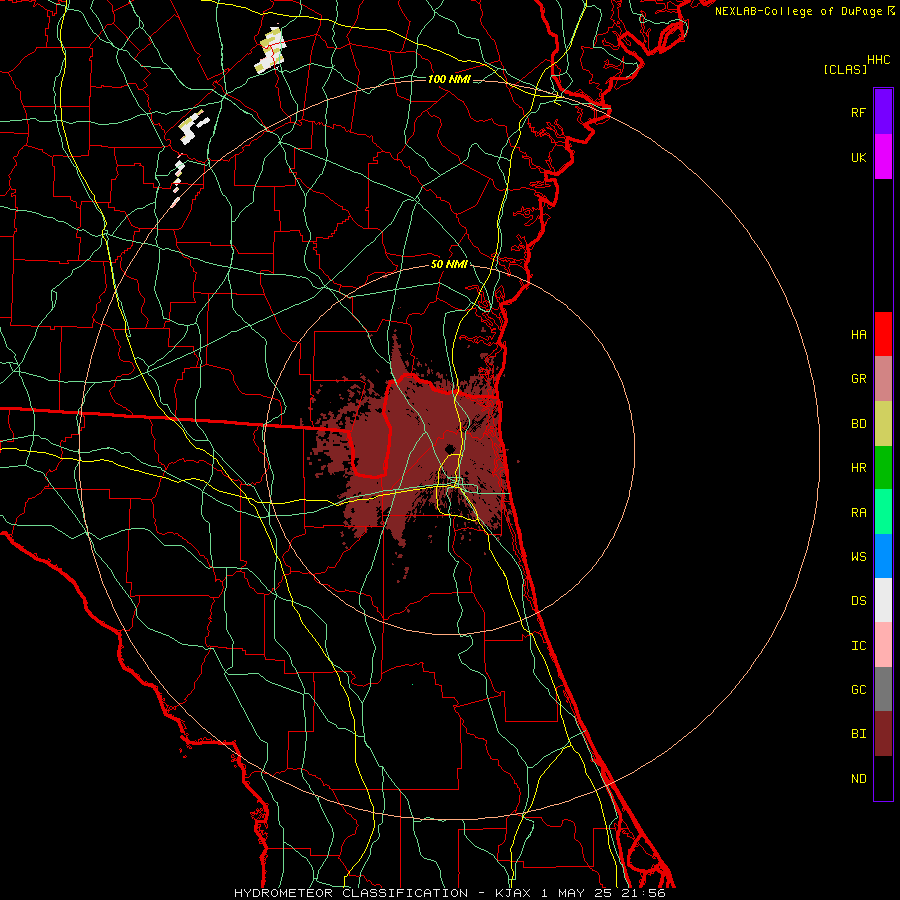This screenshot has height=900, width=900.
Task: Click the BD legend label
Action: [858, 424]
